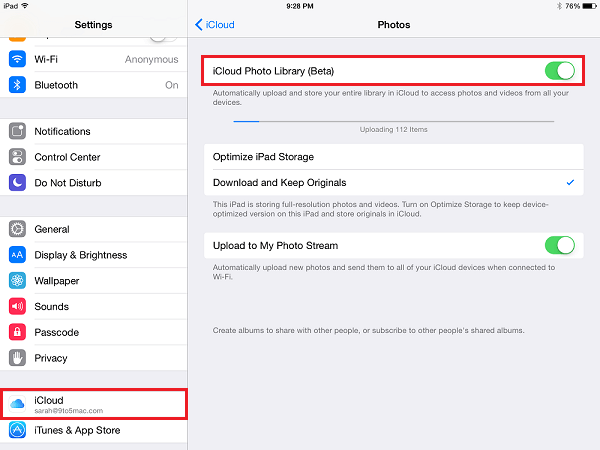Image resolution: width=600 pixels, height=450 pixels.
Task: Tap the Passcode lock icon
Action: pos(17,332)
